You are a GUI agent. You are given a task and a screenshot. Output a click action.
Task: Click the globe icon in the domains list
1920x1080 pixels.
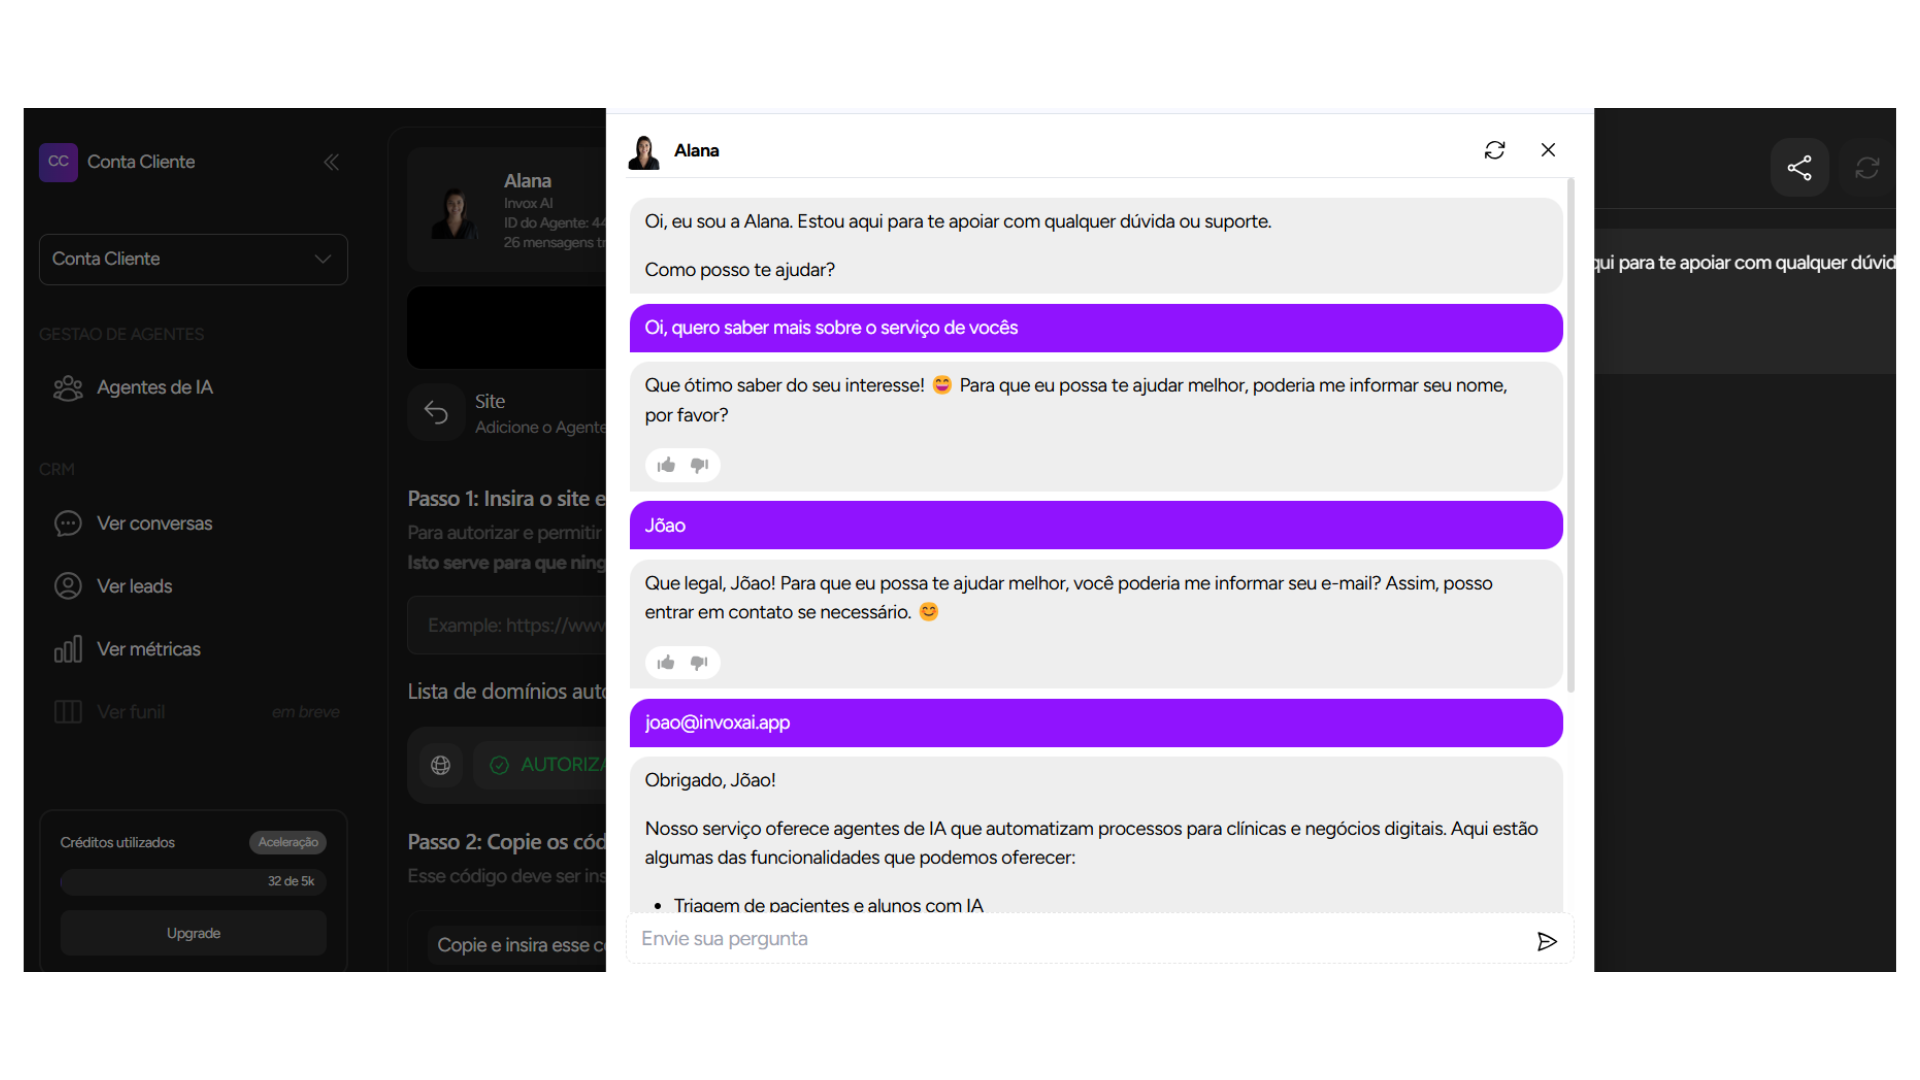tap(440, 765)
